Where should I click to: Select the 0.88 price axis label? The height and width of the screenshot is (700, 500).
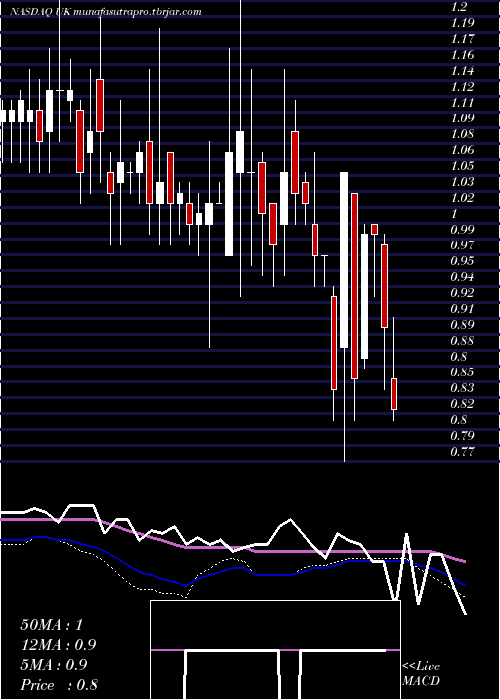(x=462, y=341)
